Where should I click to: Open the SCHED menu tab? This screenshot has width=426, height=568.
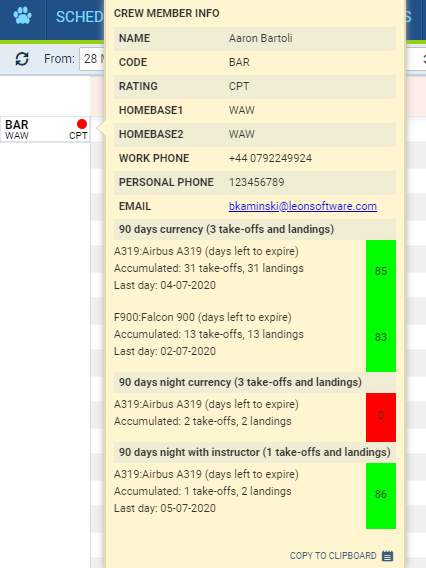pyautogui.click(x=80, y=17)
